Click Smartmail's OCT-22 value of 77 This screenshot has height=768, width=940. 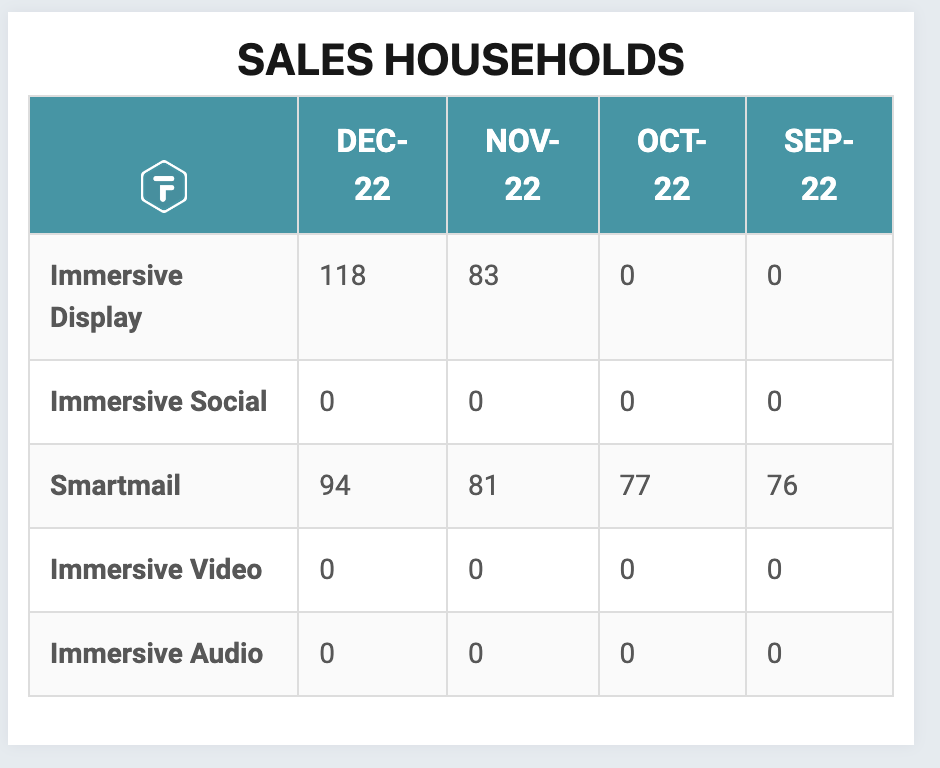634,486
